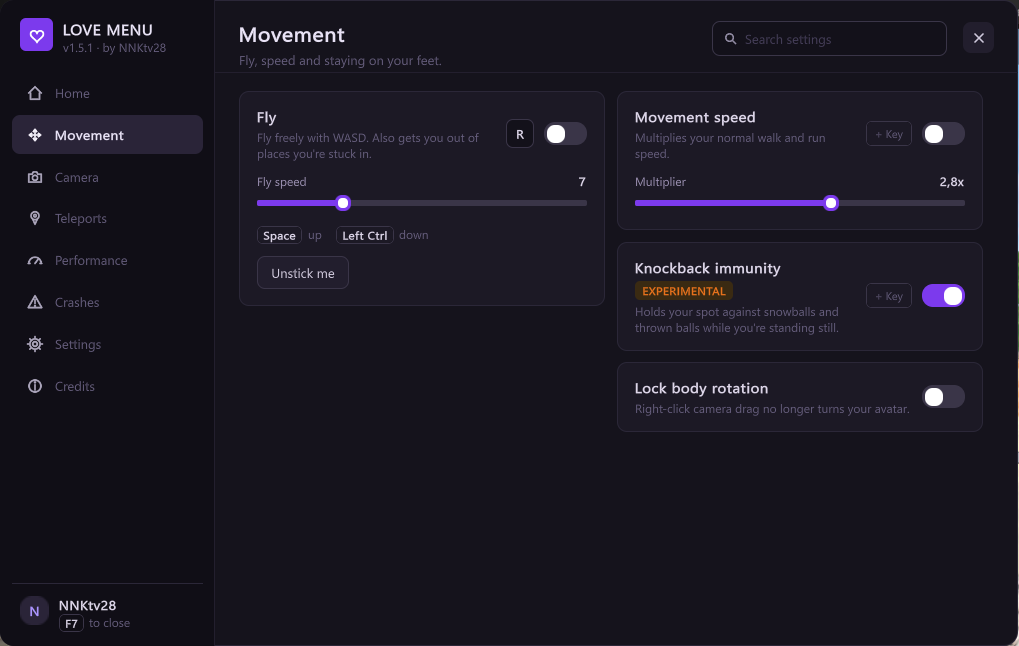The height and width of the screenshot is (646, 1019).
Task: Click the EXPERIMENTAL badge
Action: tap(684, 291)
